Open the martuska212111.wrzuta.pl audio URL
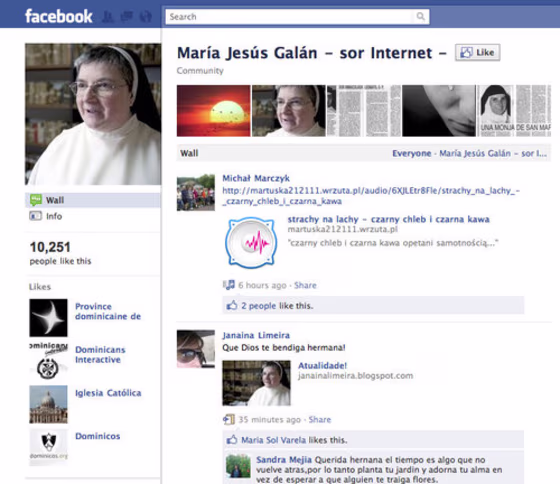 pos(371,196)
